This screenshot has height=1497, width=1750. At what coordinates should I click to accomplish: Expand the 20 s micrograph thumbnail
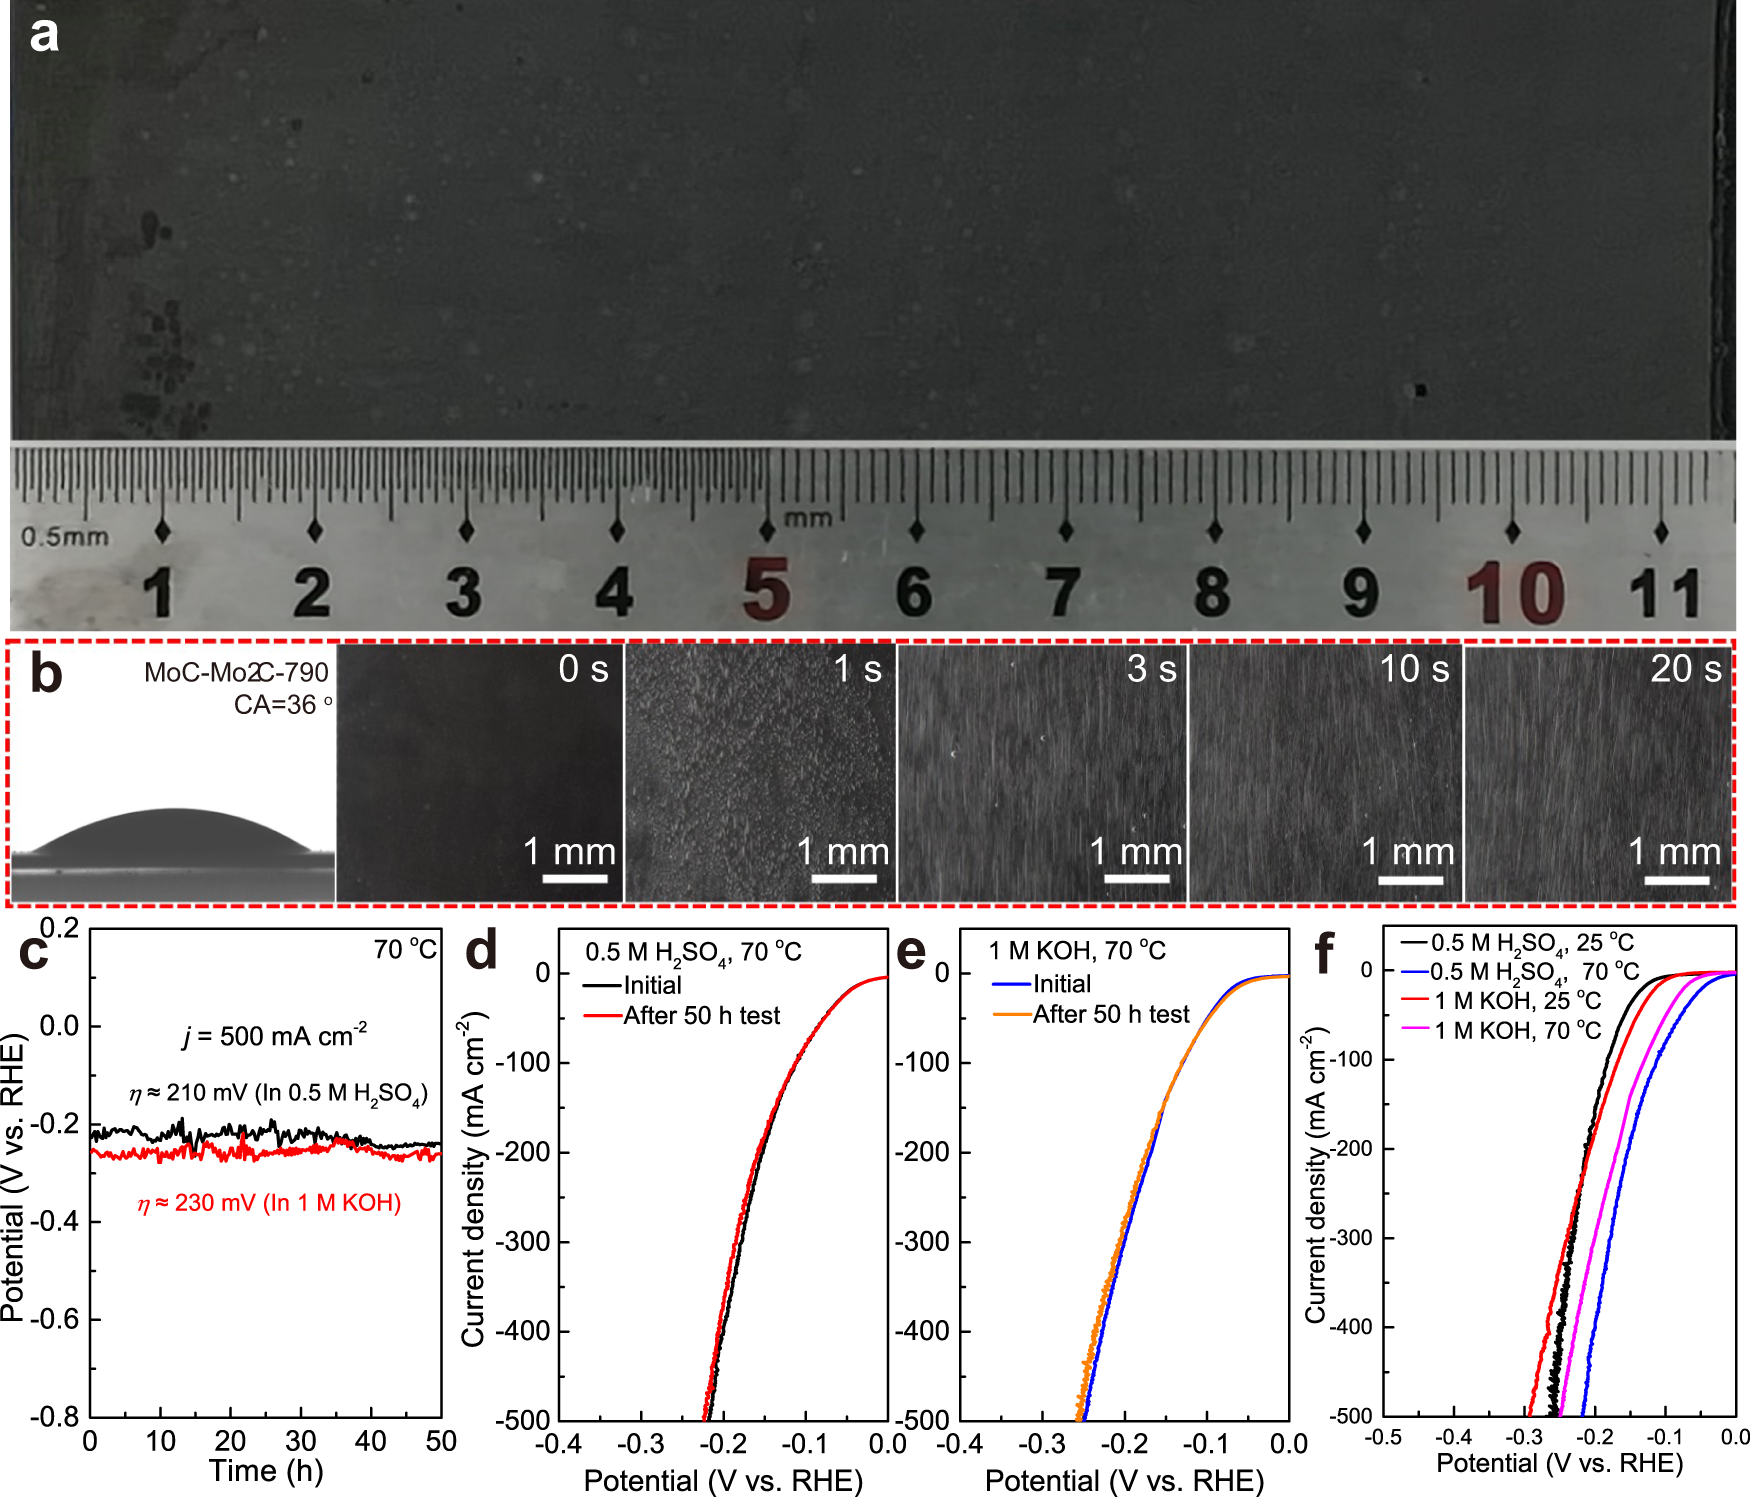coord(1600,770)
